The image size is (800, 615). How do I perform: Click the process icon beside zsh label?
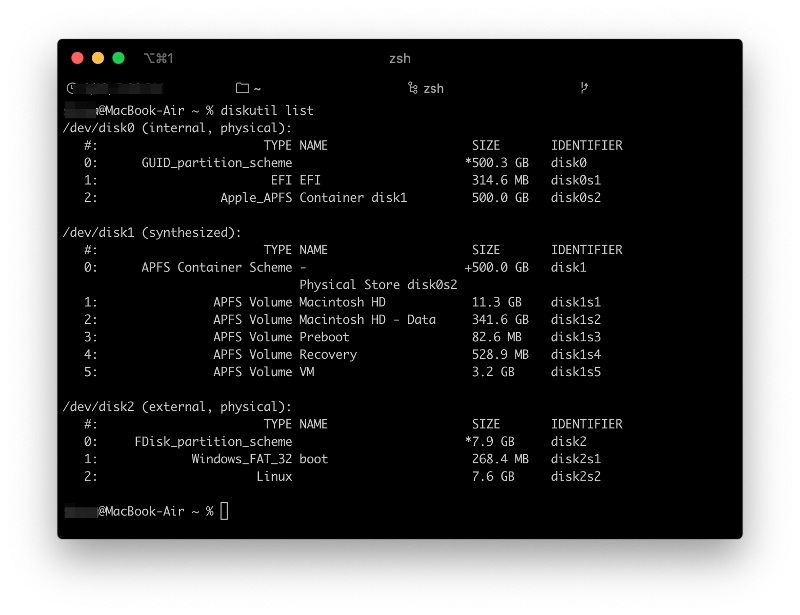coord(413,88)
